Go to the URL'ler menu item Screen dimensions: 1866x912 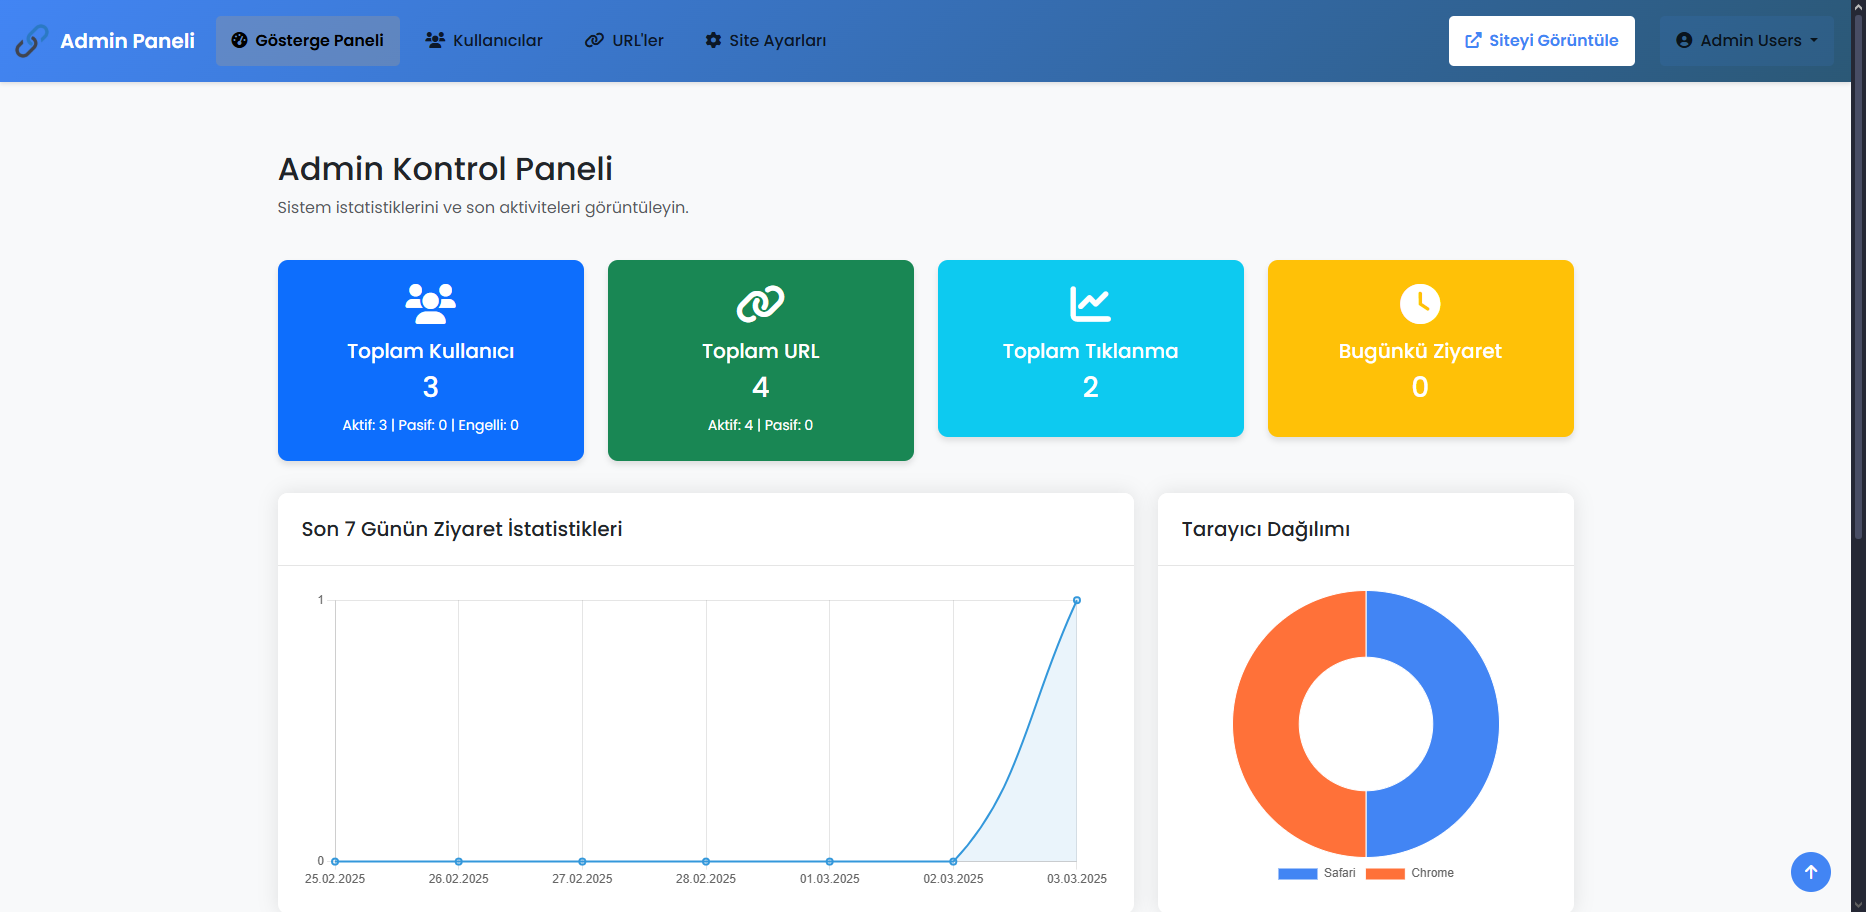pyautogui.click(x=625, y=41)
